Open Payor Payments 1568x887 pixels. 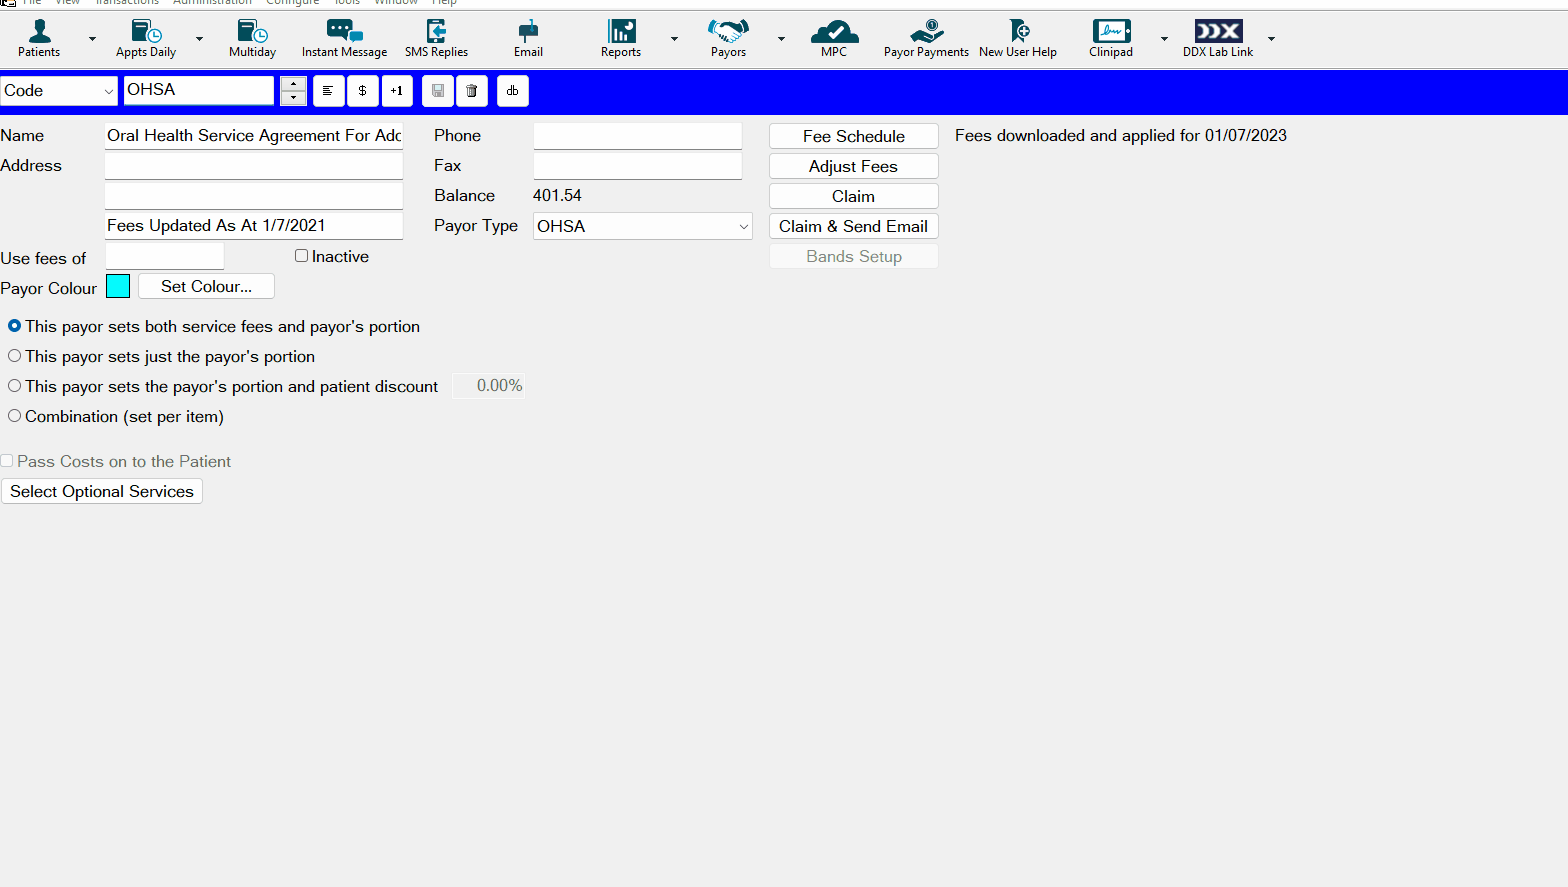click(926, 39)
